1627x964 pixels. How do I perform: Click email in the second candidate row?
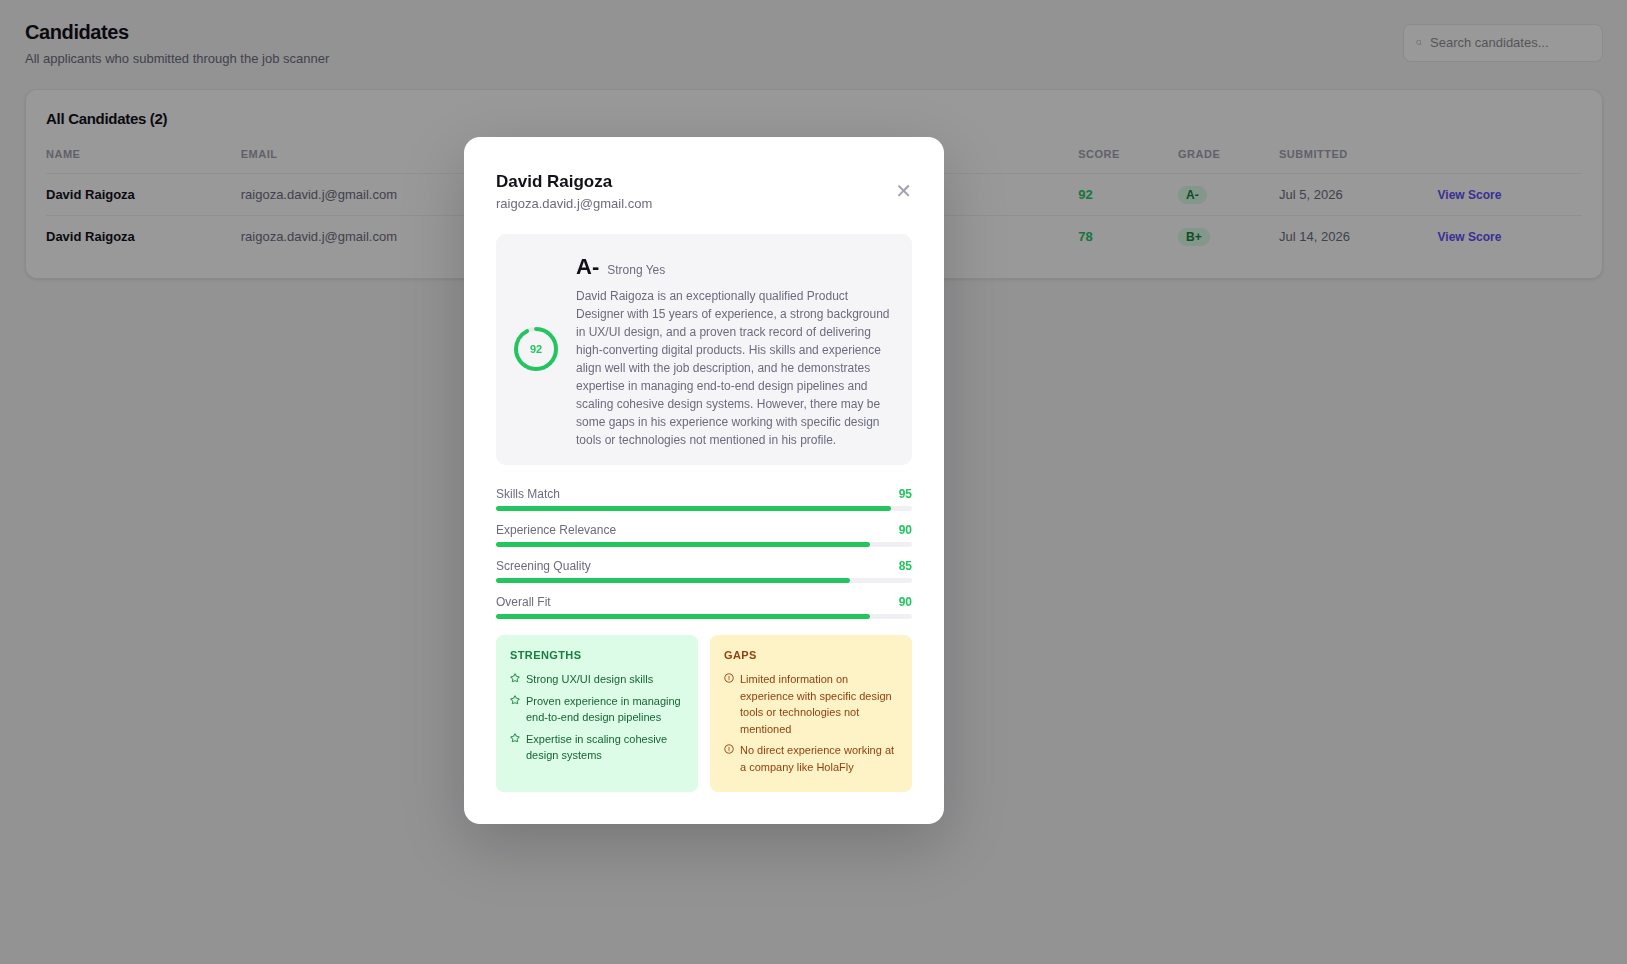[x=319, y=237]
